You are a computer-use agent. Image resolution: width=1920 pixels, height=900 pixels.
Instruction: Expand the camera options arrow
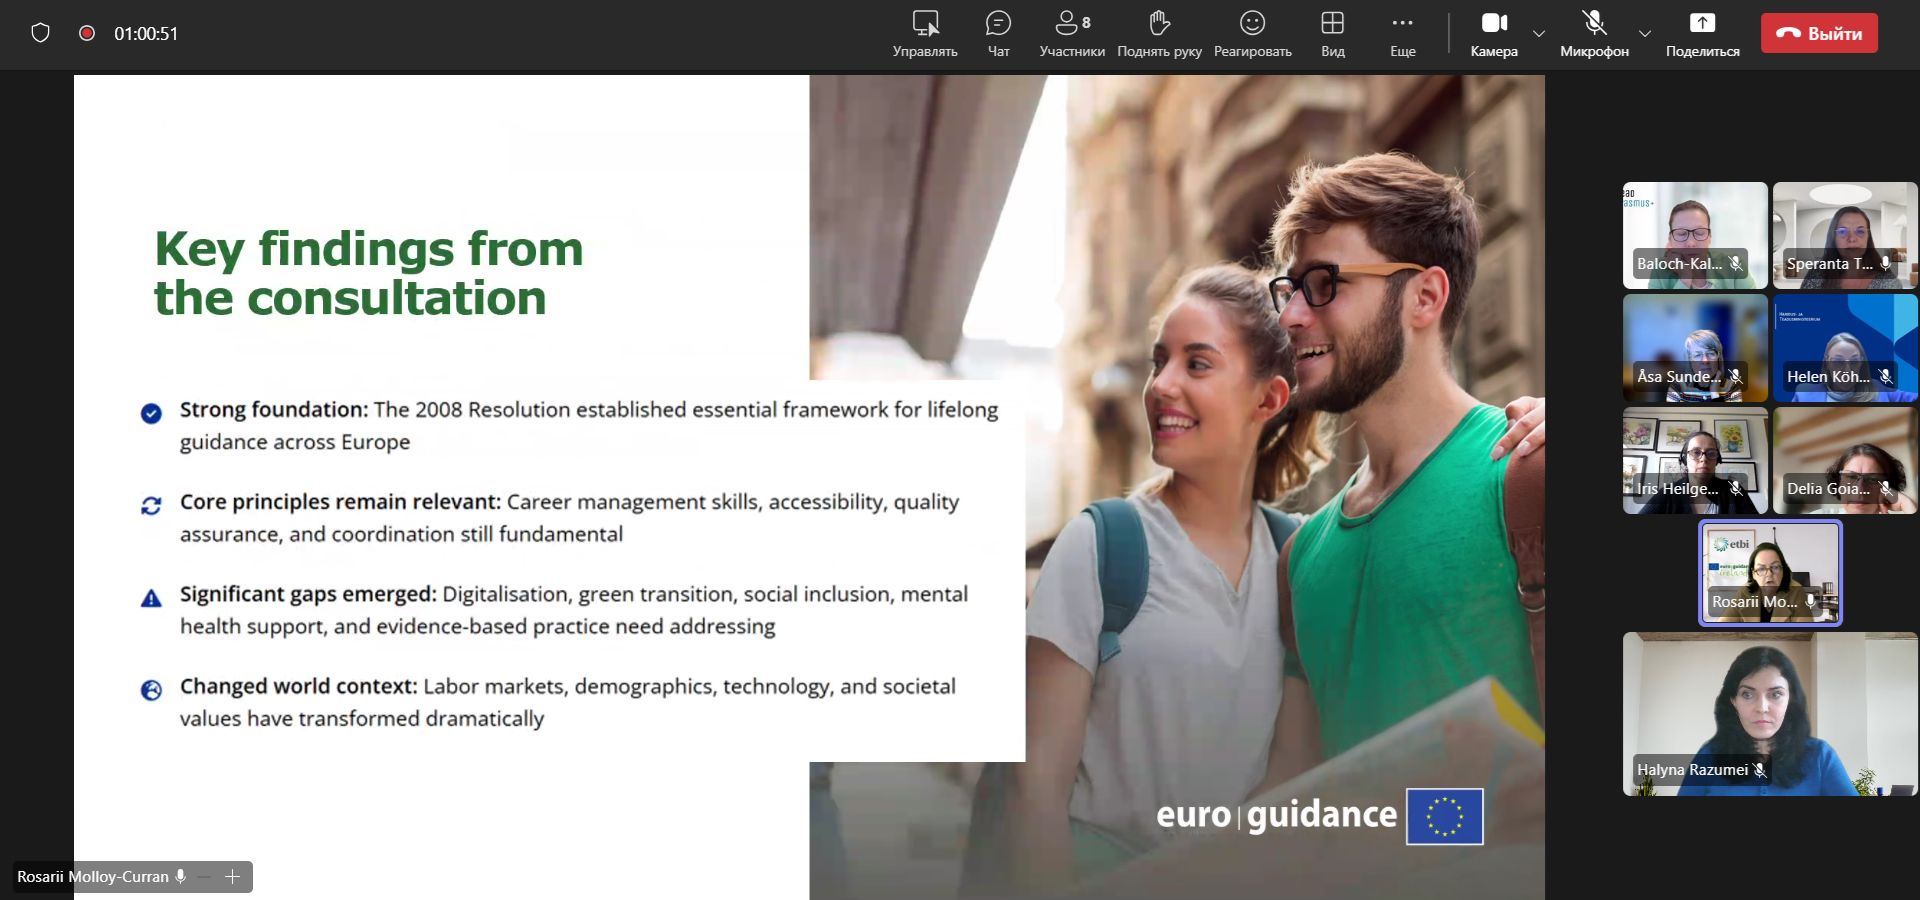(x=1539, y=34)
